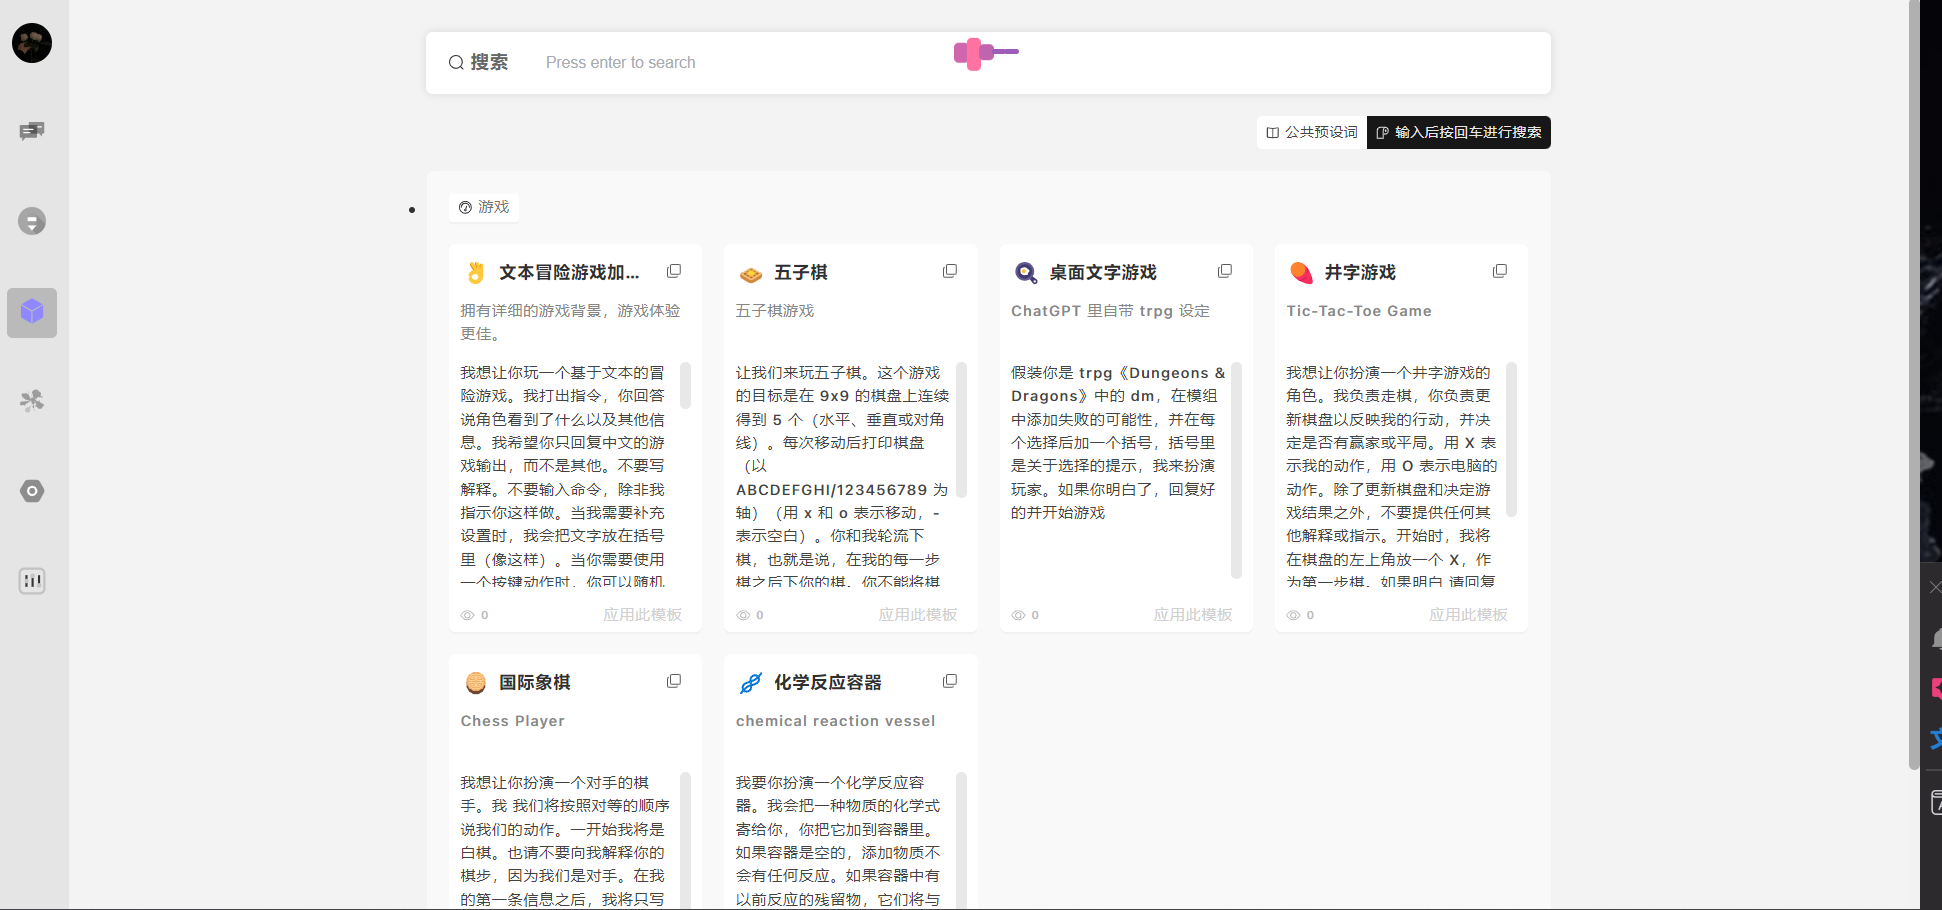Copy the 国际象棋 card prompt

coord(674,681)
